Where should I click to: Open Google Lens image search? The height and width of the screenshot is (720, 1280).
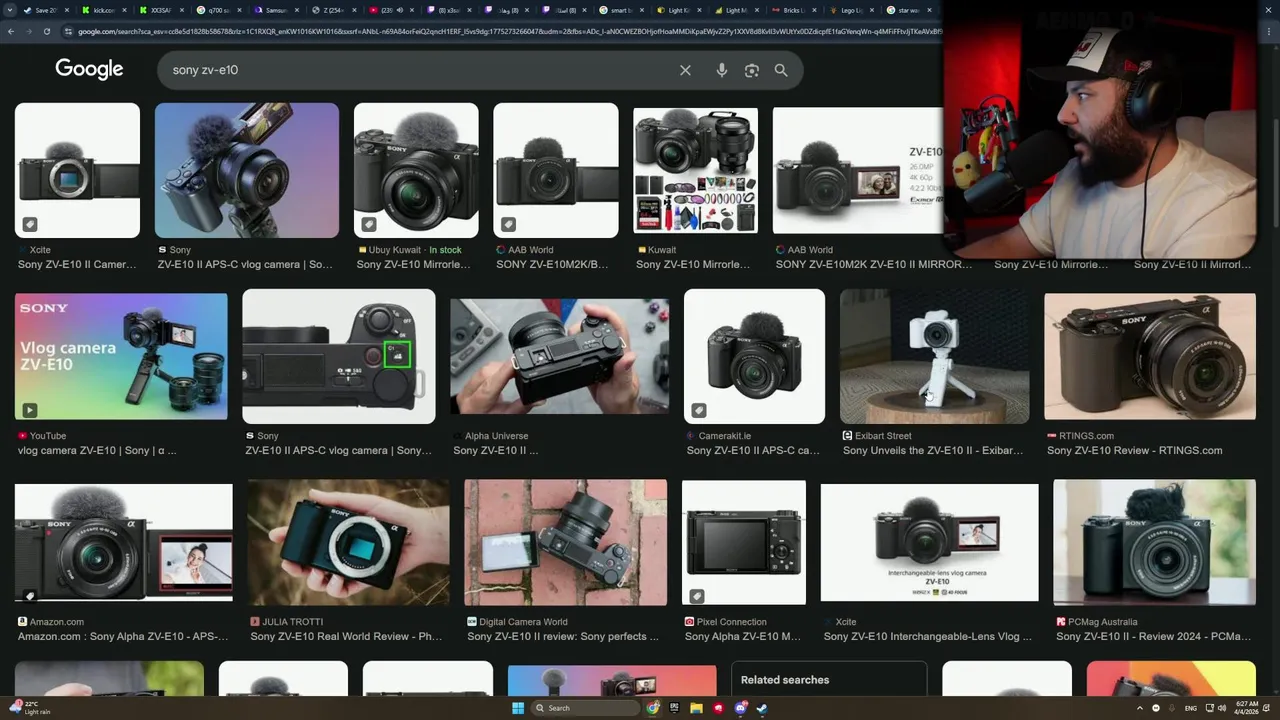coord(752,70)
